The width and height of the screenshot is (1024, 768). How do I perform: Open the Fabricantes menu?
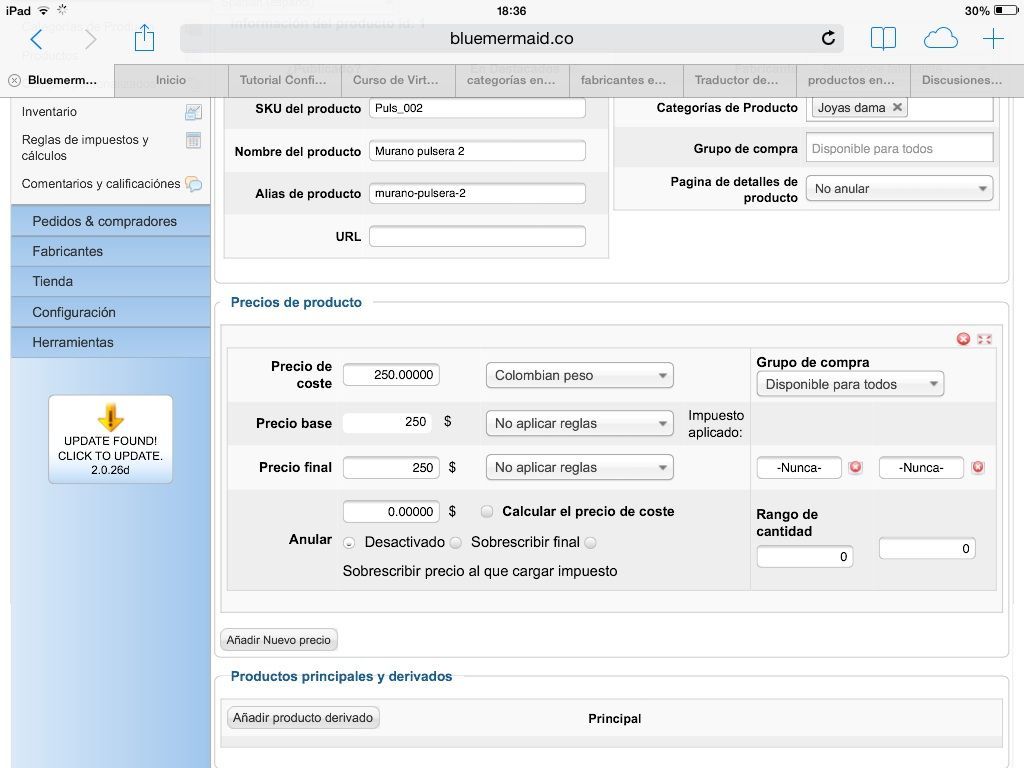110,251
